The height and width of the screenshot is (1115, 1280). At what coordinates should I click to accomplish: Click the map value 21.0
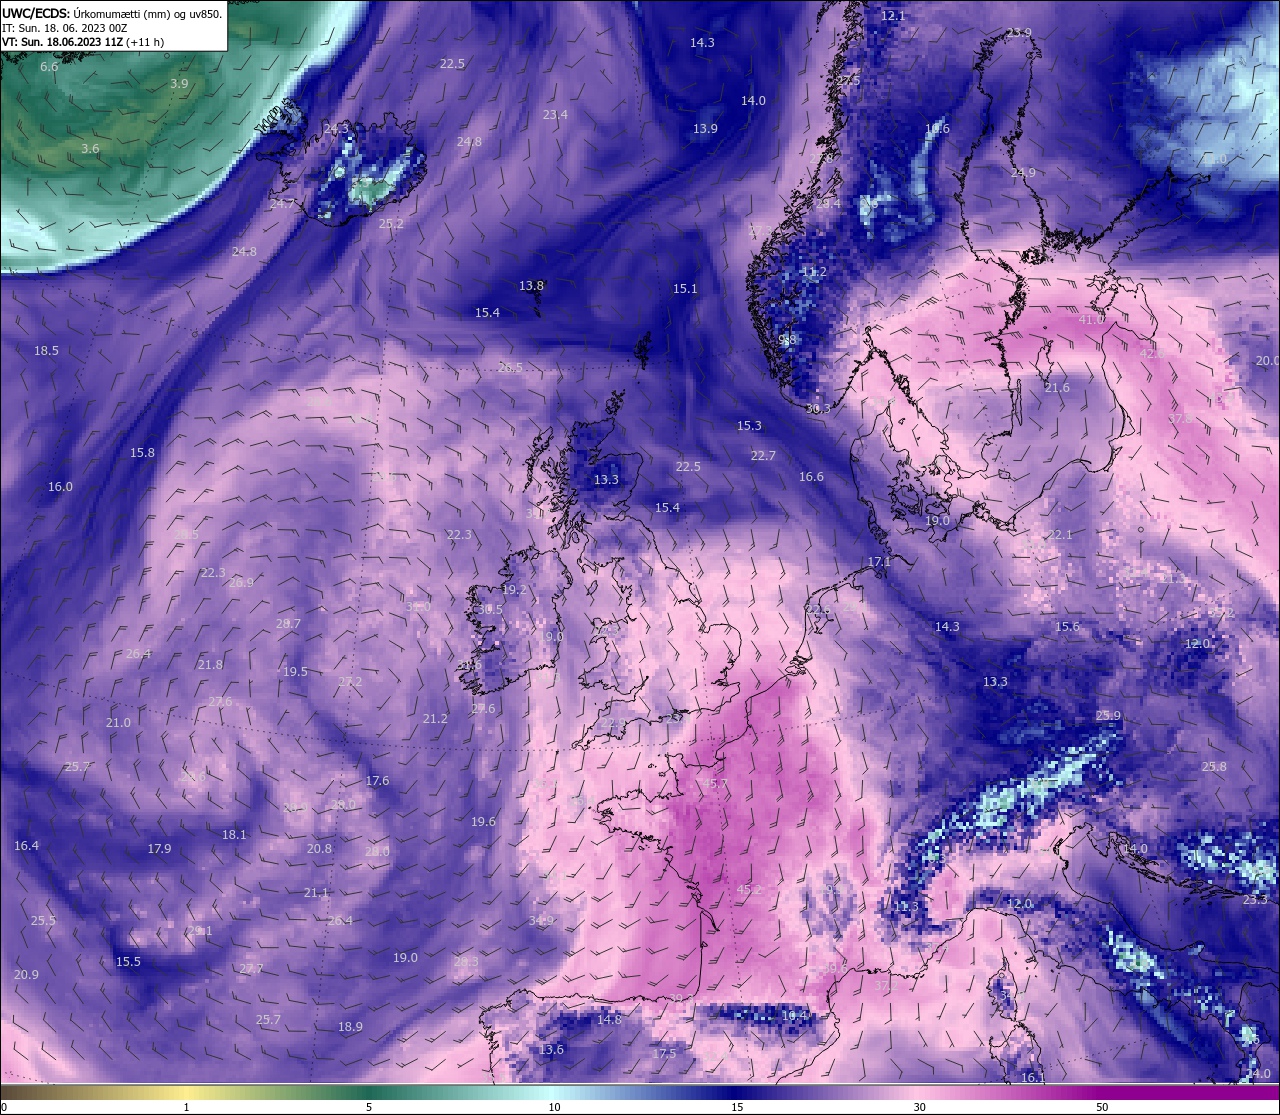118,723
